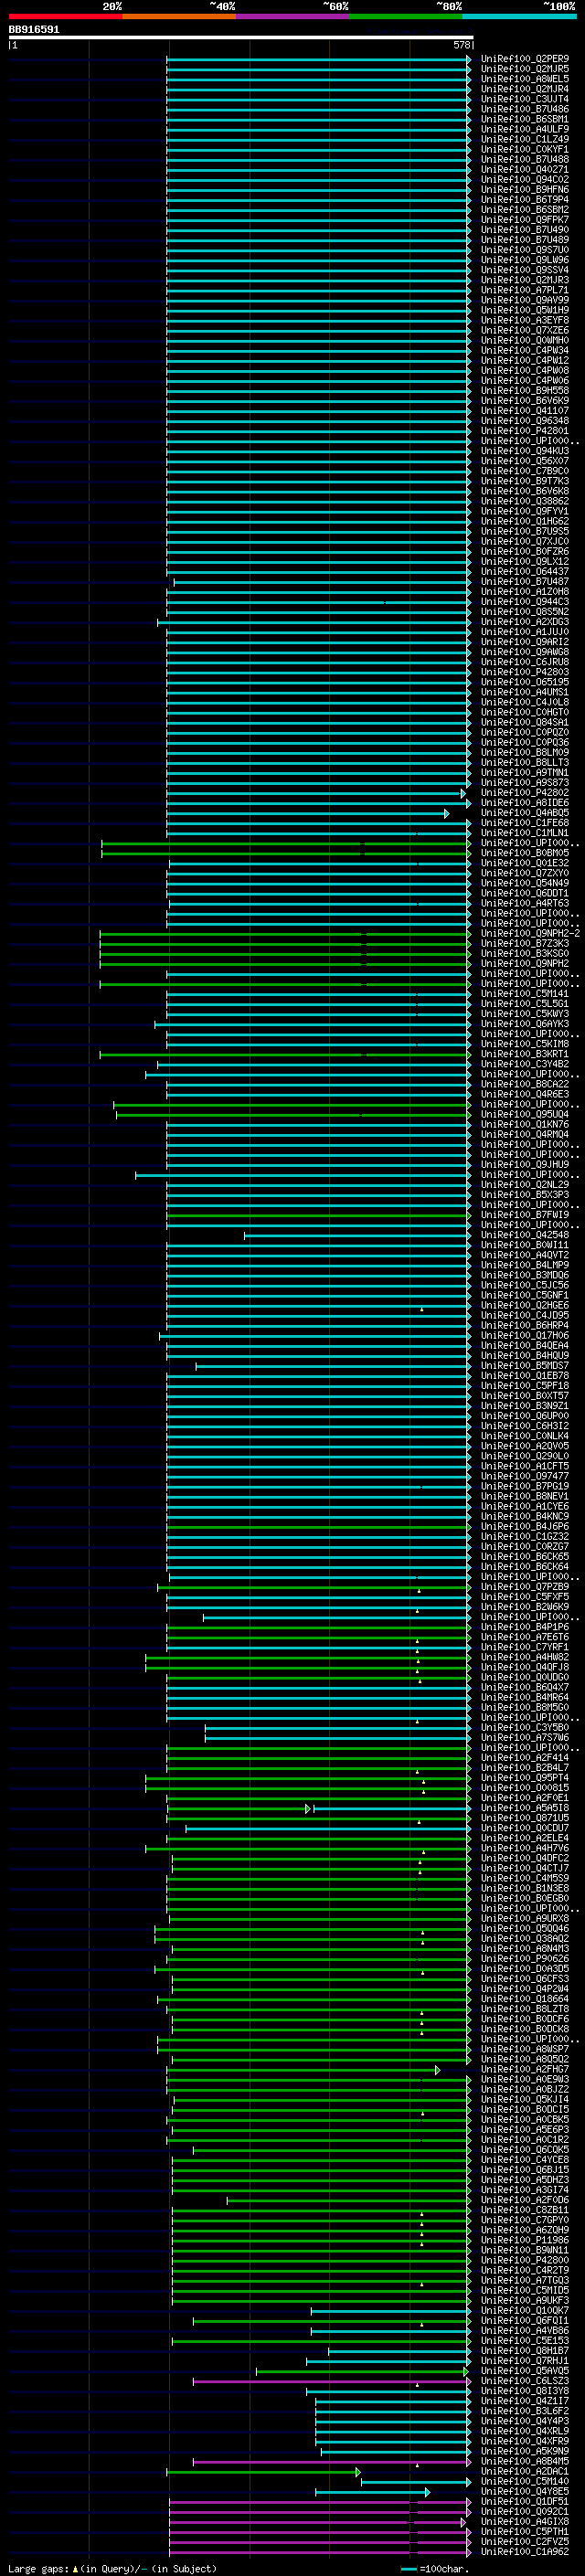Click the query end position 578

[x=461, y=45]
